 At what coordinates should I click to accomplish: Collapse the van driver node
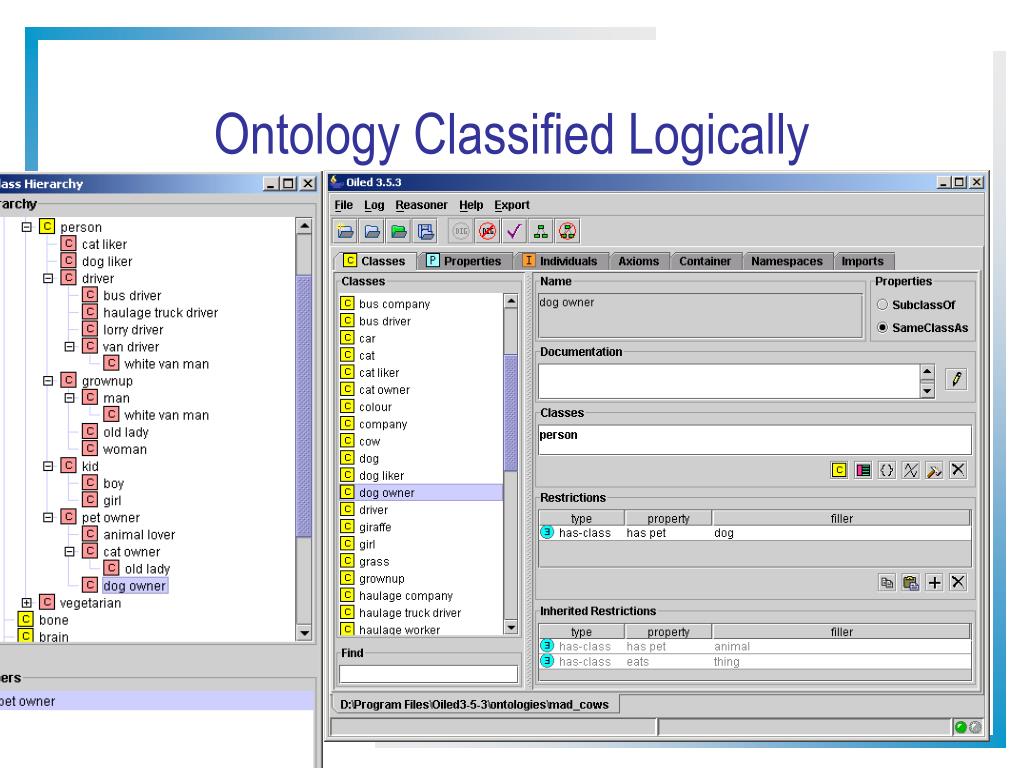pos(69,347)
